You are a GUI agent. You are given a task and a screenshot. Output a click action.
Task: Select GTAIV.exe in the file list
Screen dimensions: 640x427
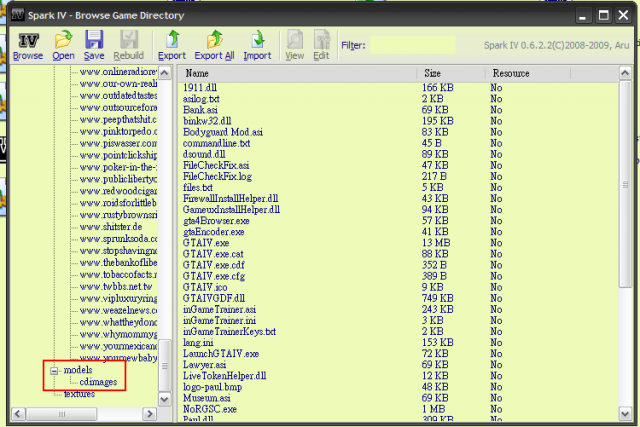(206, 242)
